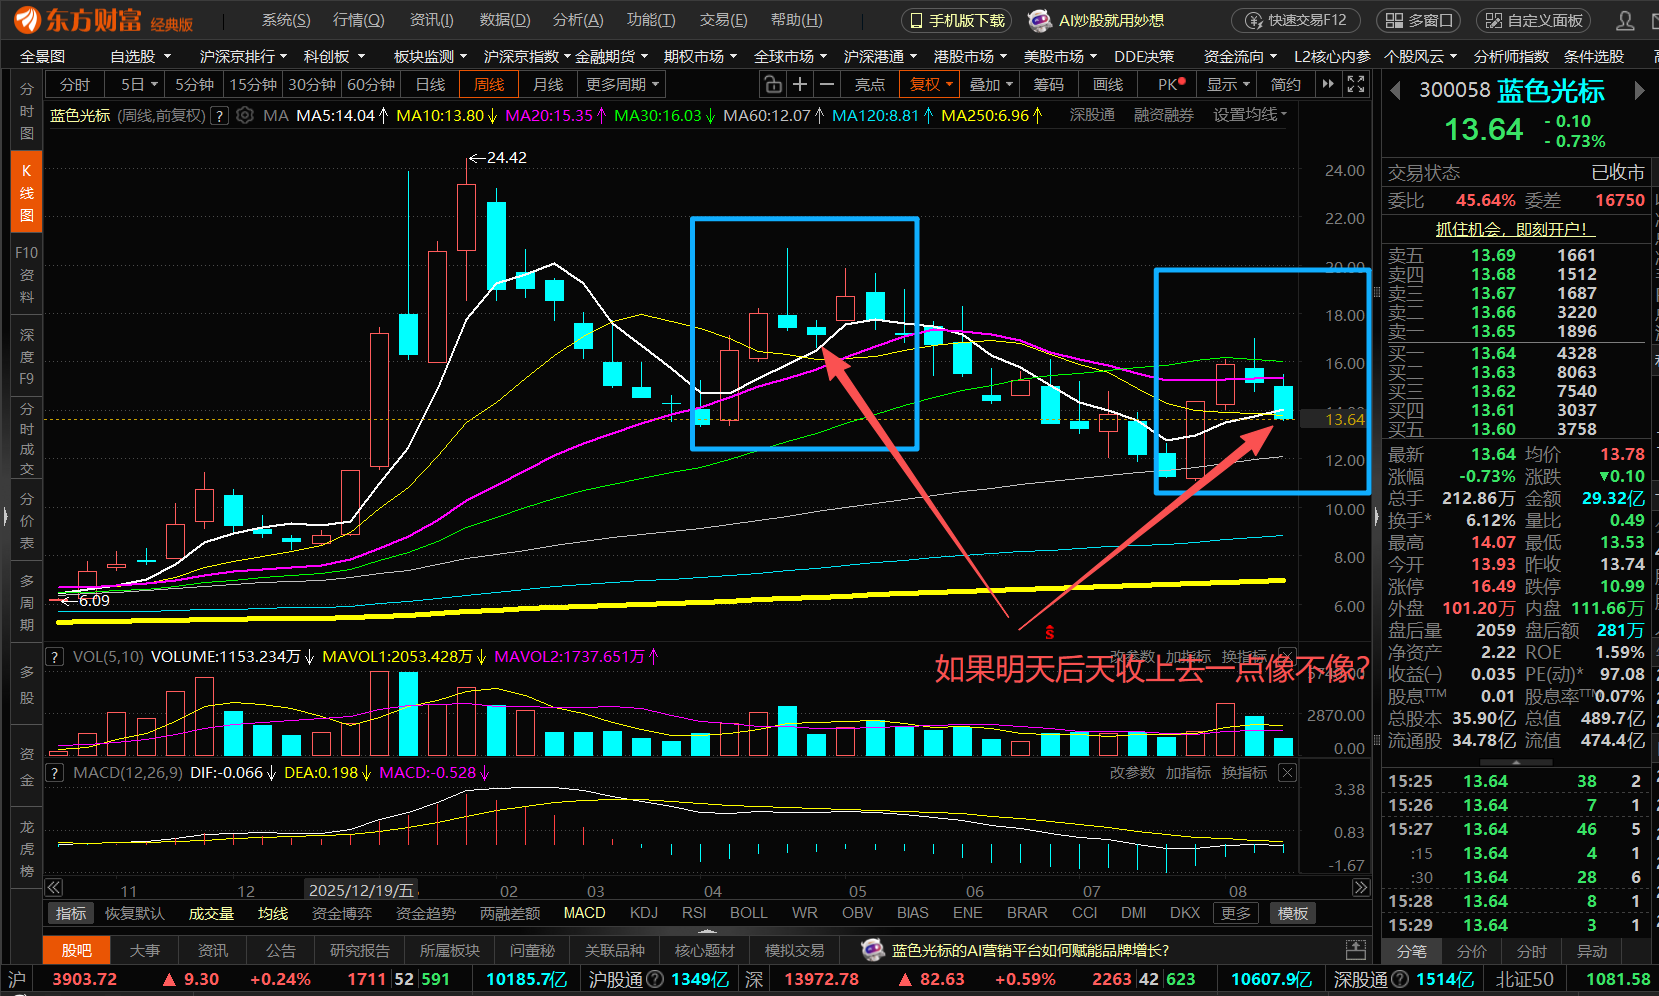Select the KDJ indicator
Image resolution: width=1659 pixels, height=996 pixels.
(x=644, y=913)
